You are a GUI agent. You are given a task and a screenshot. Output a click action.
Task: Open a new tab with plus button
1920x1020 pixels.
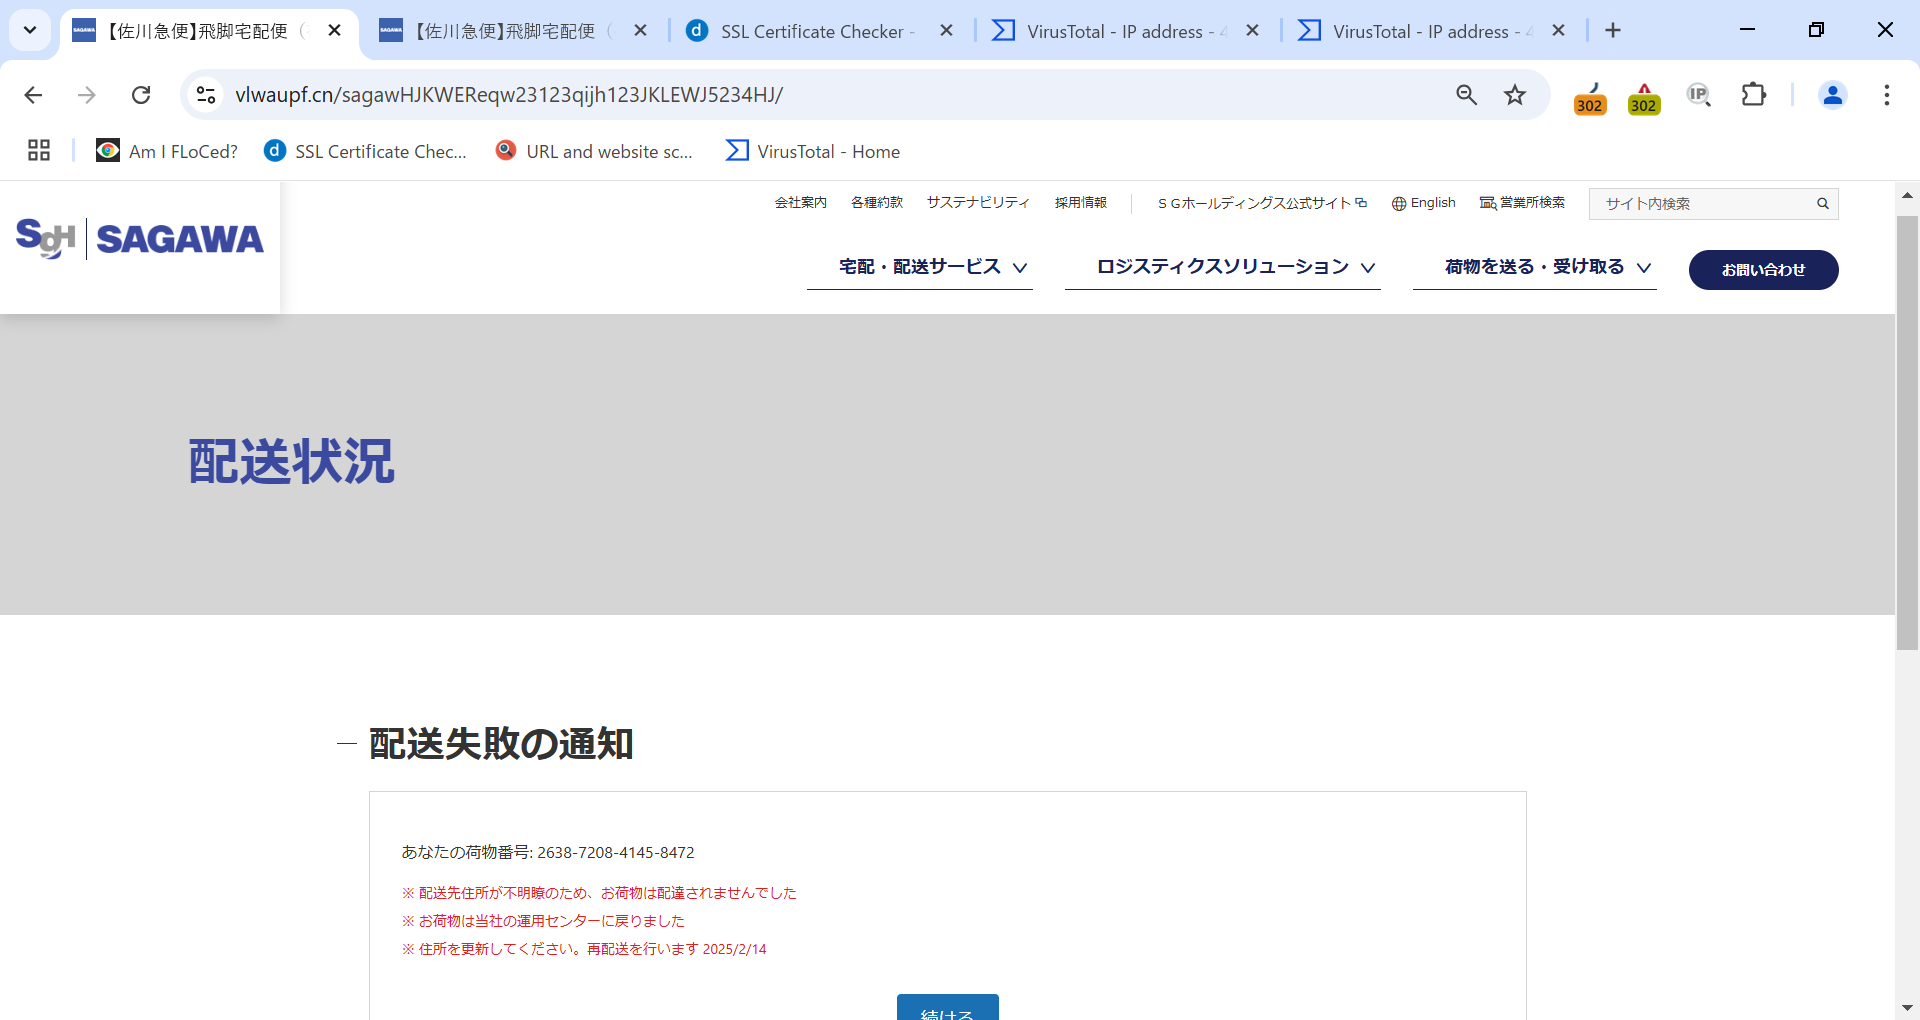point(1613,31)
